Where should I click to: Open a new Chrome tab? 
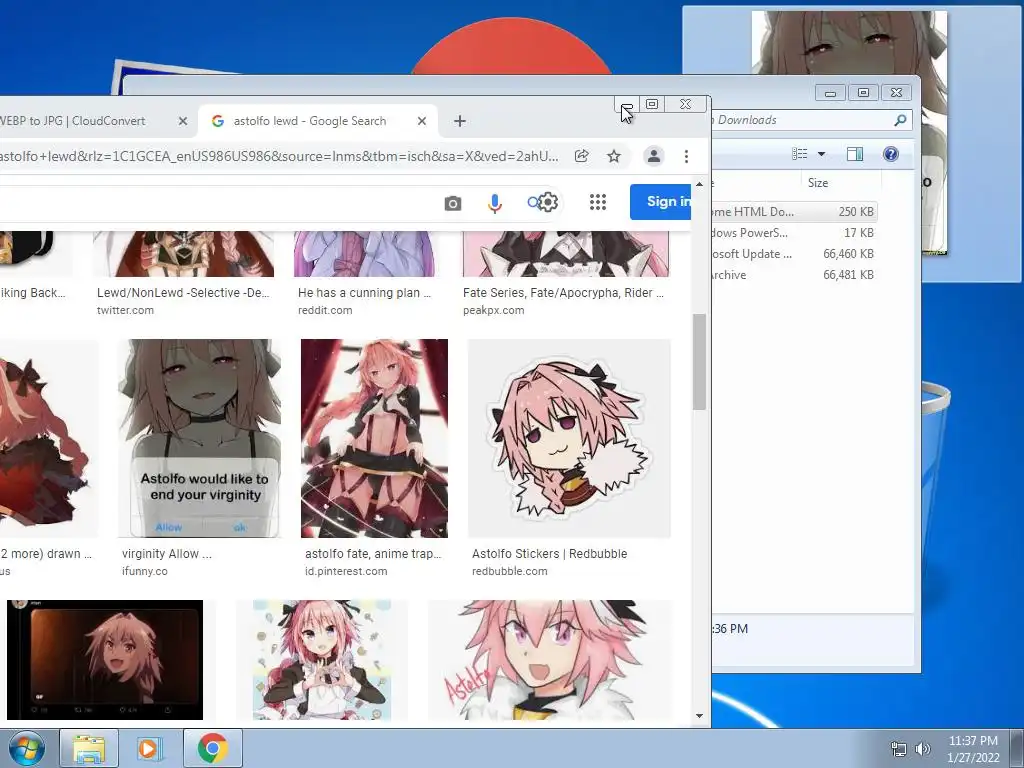coord(460,121)
